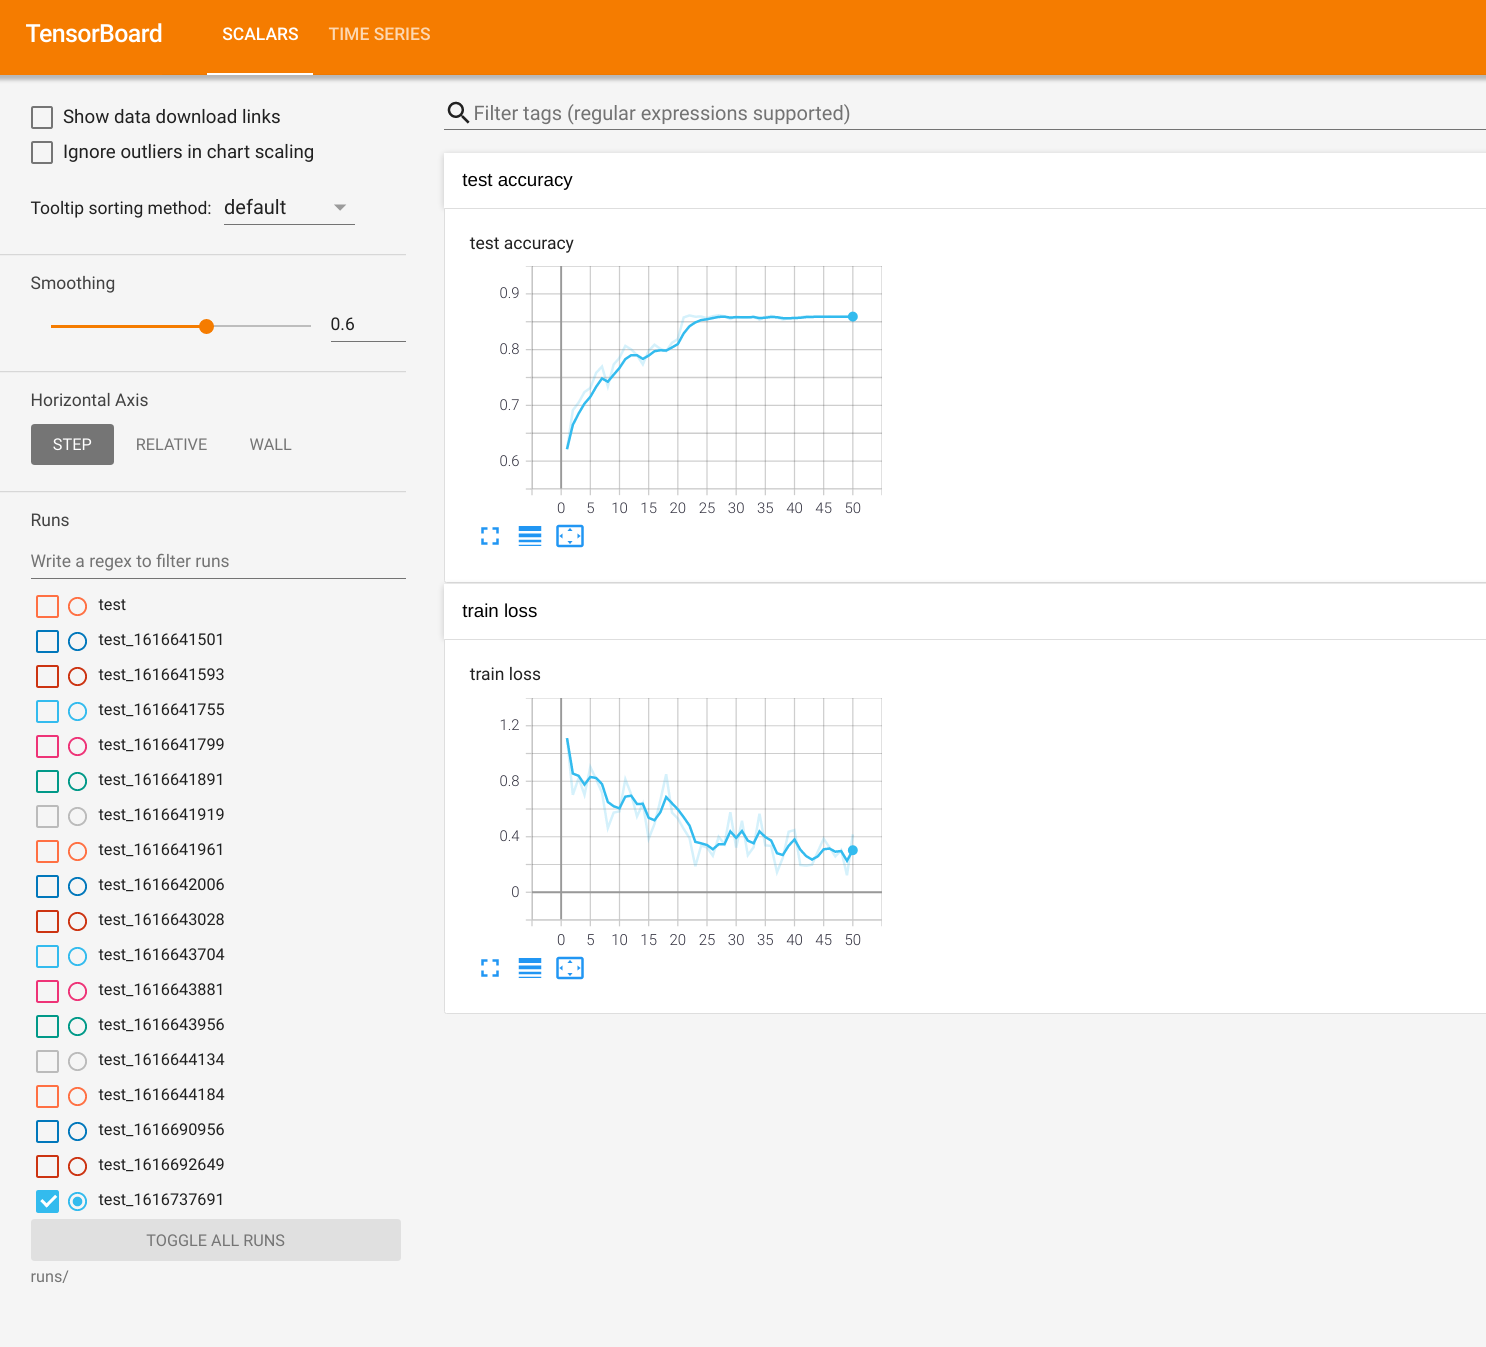Focus the run regex filter field
Screen dimensions: 1486x1347
217,561
